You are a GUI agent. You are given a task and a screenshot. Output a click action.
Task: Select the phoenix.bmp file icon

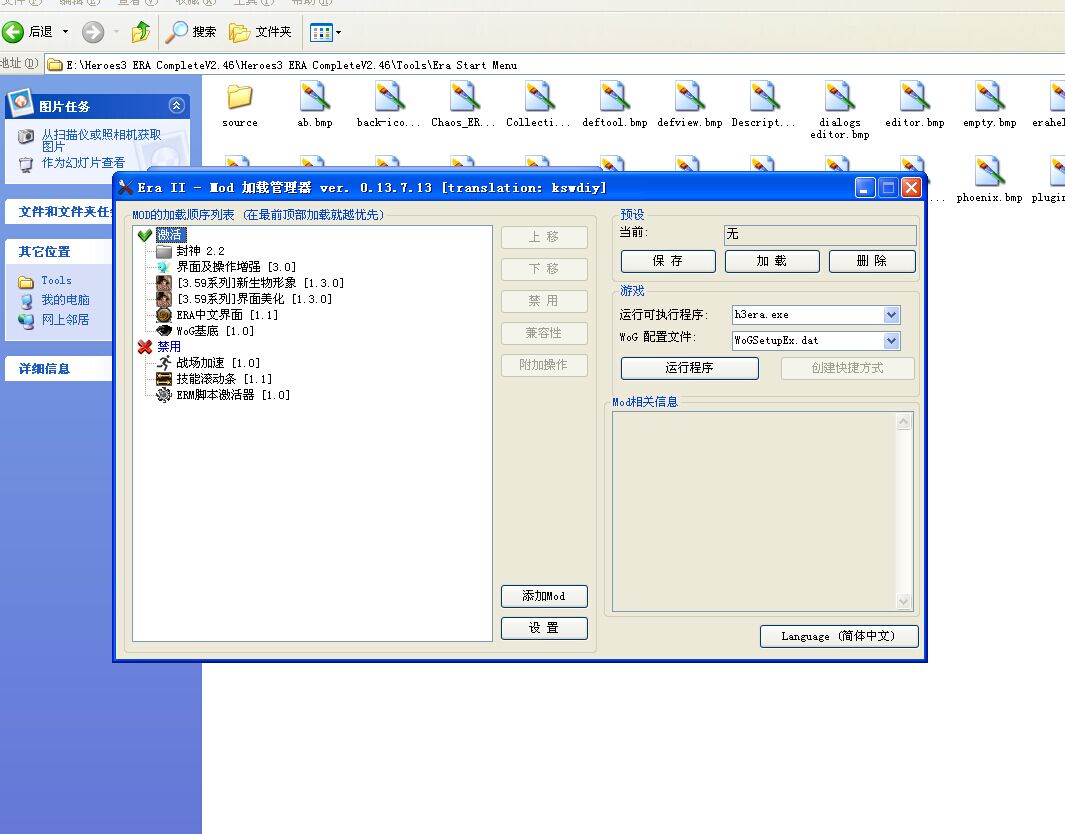[x=989, y=171]
